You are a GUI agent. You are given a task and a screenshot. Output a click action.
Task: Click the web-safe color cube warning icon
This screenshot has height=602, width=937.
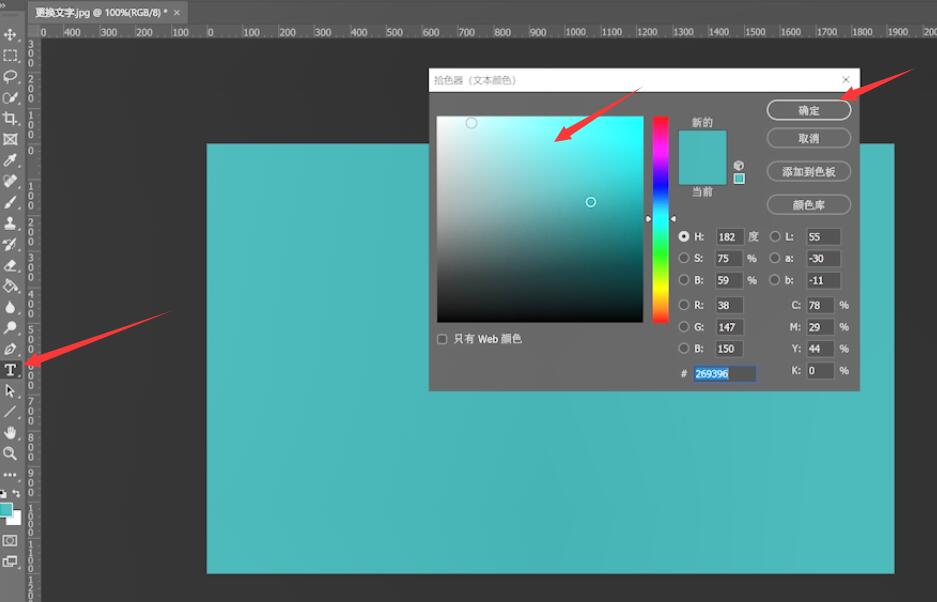click(739, 166)
